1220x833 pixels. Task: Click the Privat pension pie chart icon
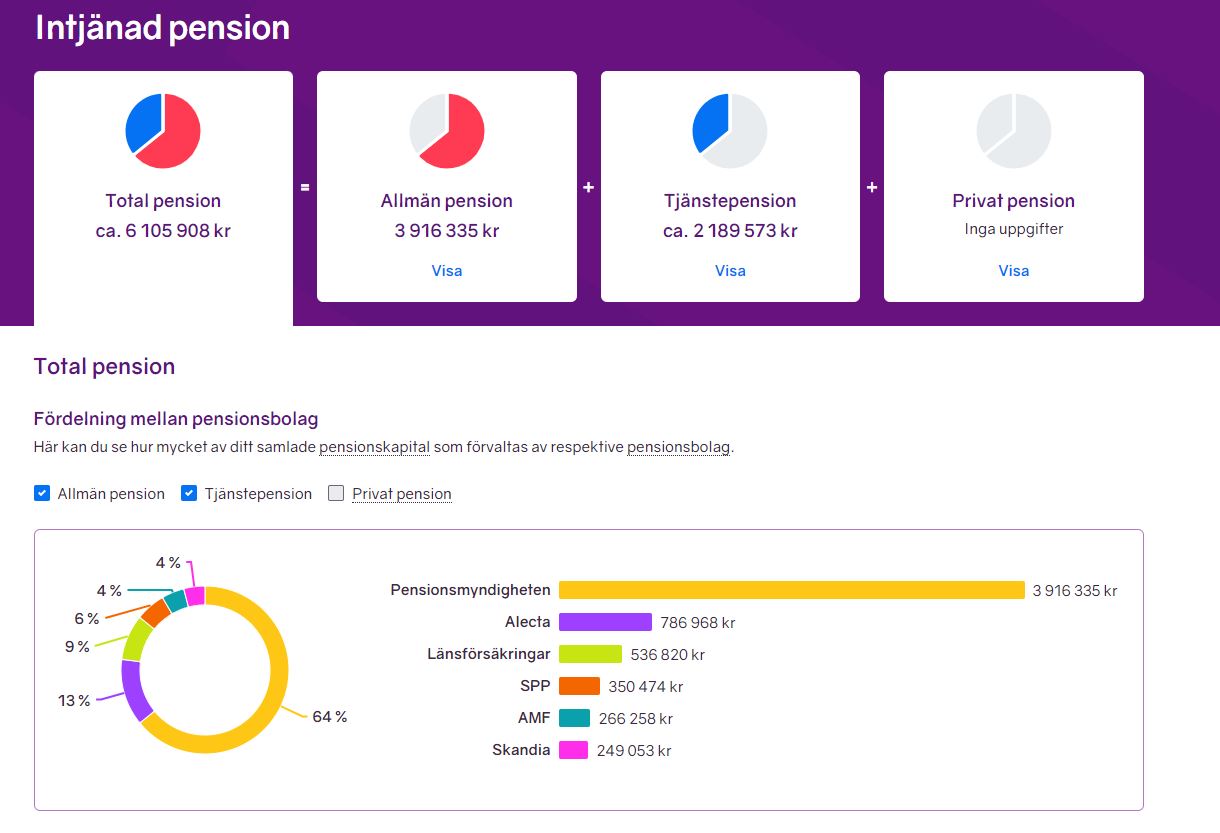pyautogui.click(x=1013, y=131)
